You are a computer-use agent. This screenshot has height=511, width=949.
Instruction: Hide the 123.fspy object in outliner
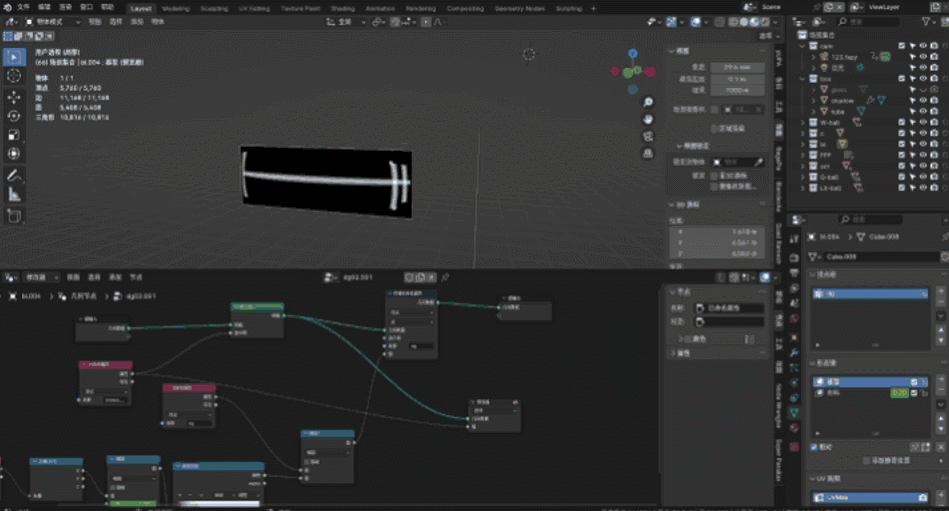pos(923,57)
